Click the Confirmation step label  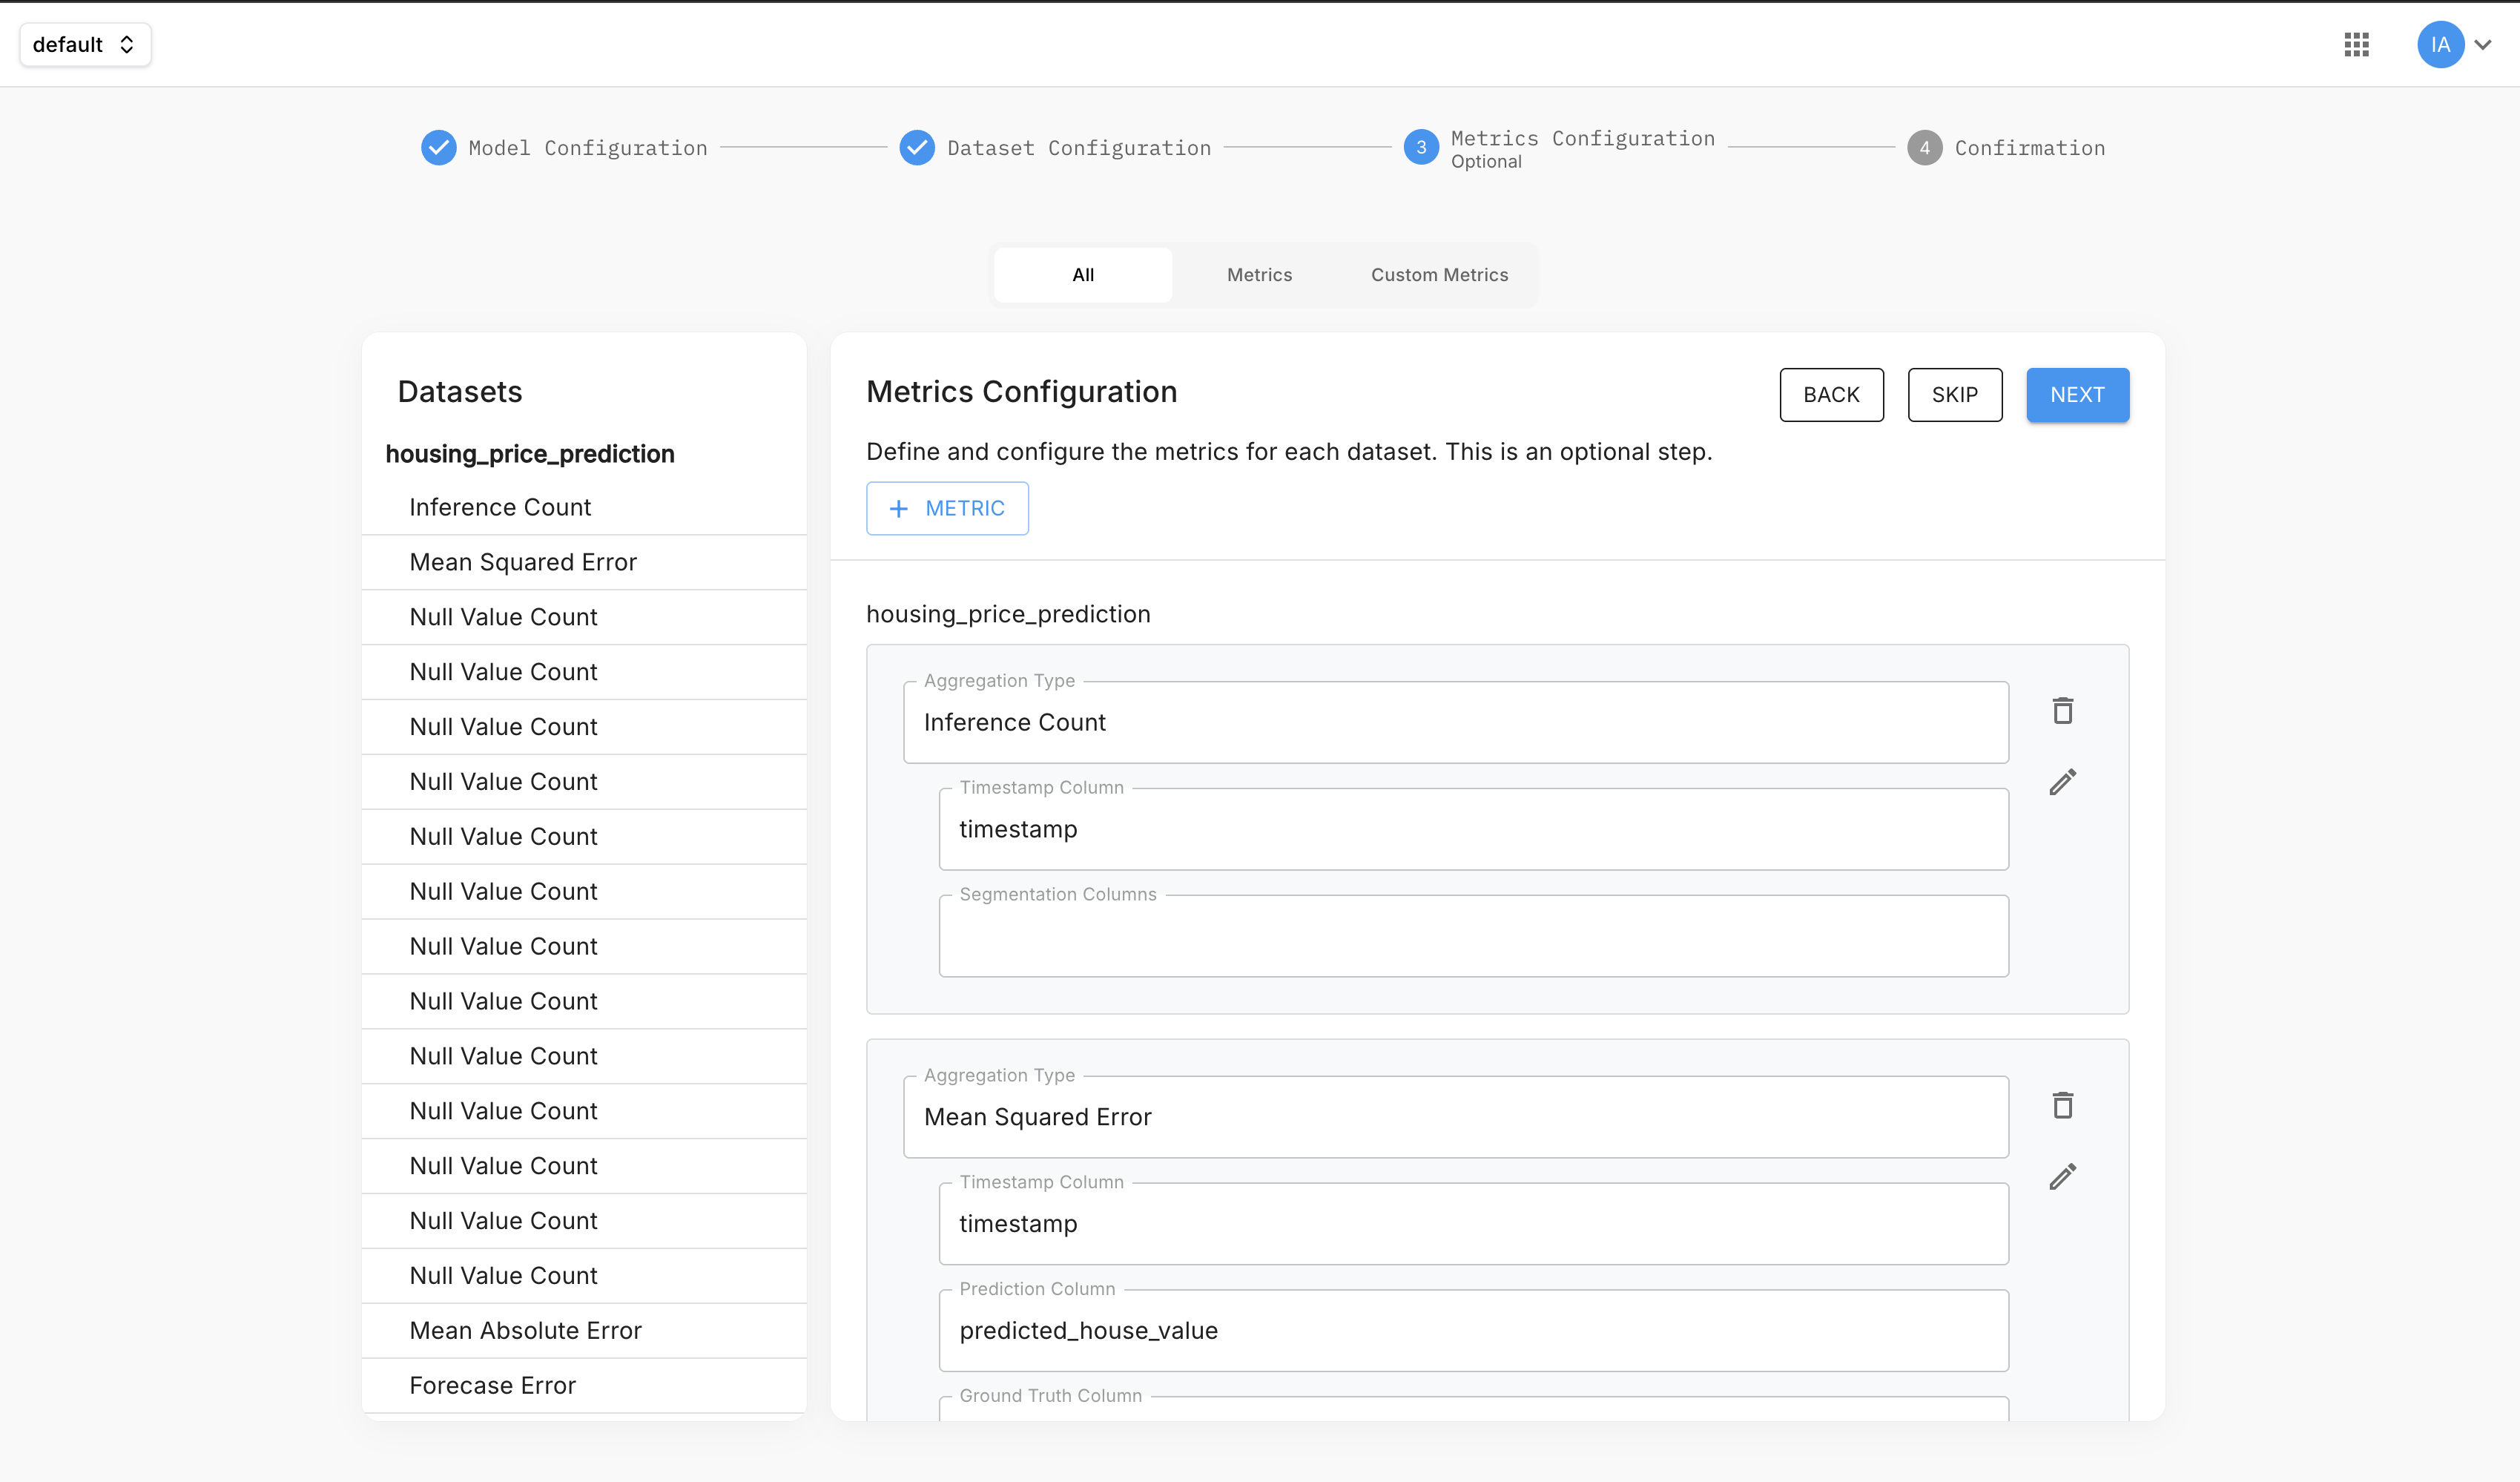[x=2030, y=148]
